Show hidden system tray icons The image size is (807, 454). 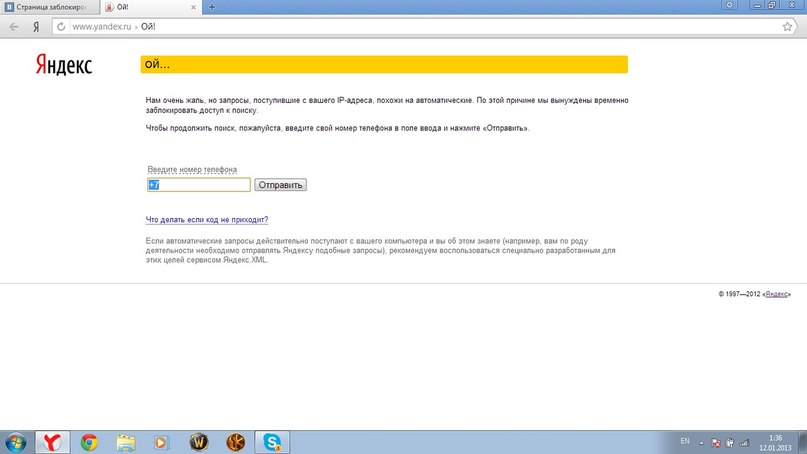(703, 441)
